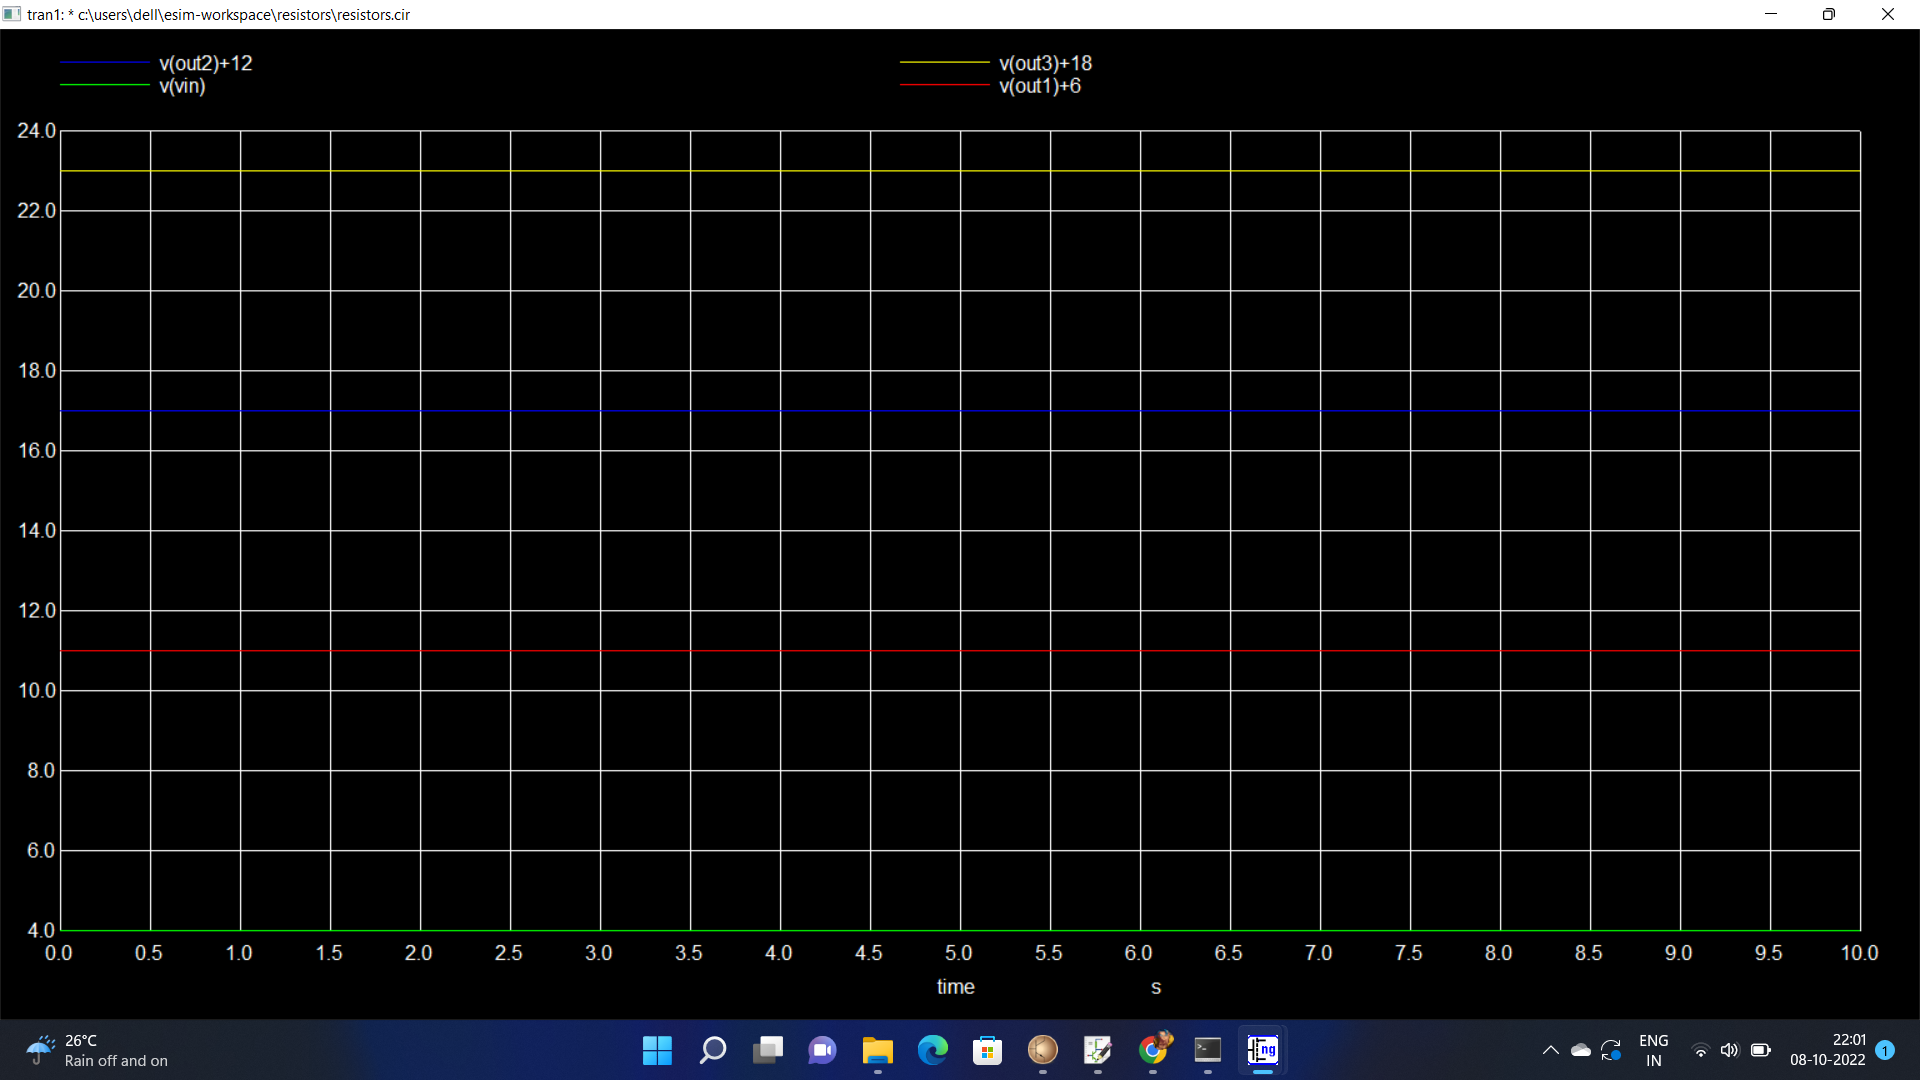Screen dimensions: 1920x1080
Task: Switch to Google Chrome in taskbar
Action: [1153, 1050]
